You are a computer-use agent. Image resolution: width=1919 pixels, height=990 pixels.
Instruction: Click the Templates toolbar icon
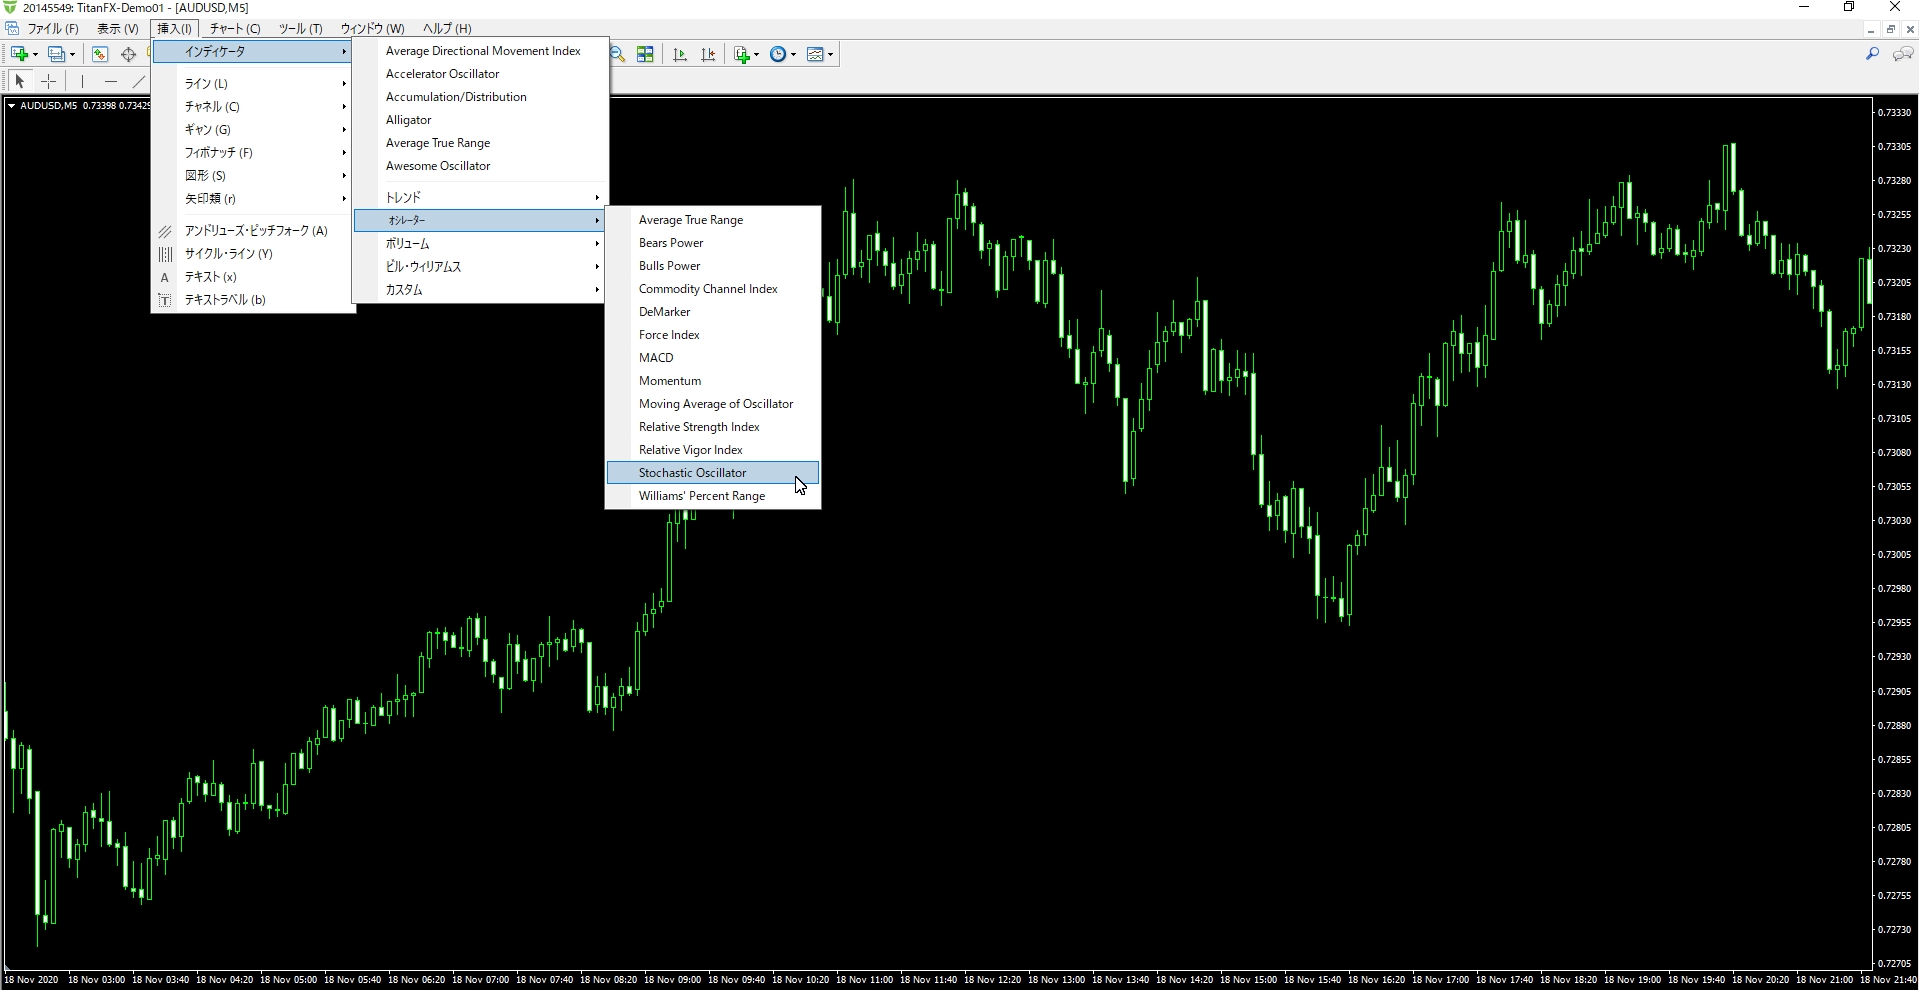815,54
